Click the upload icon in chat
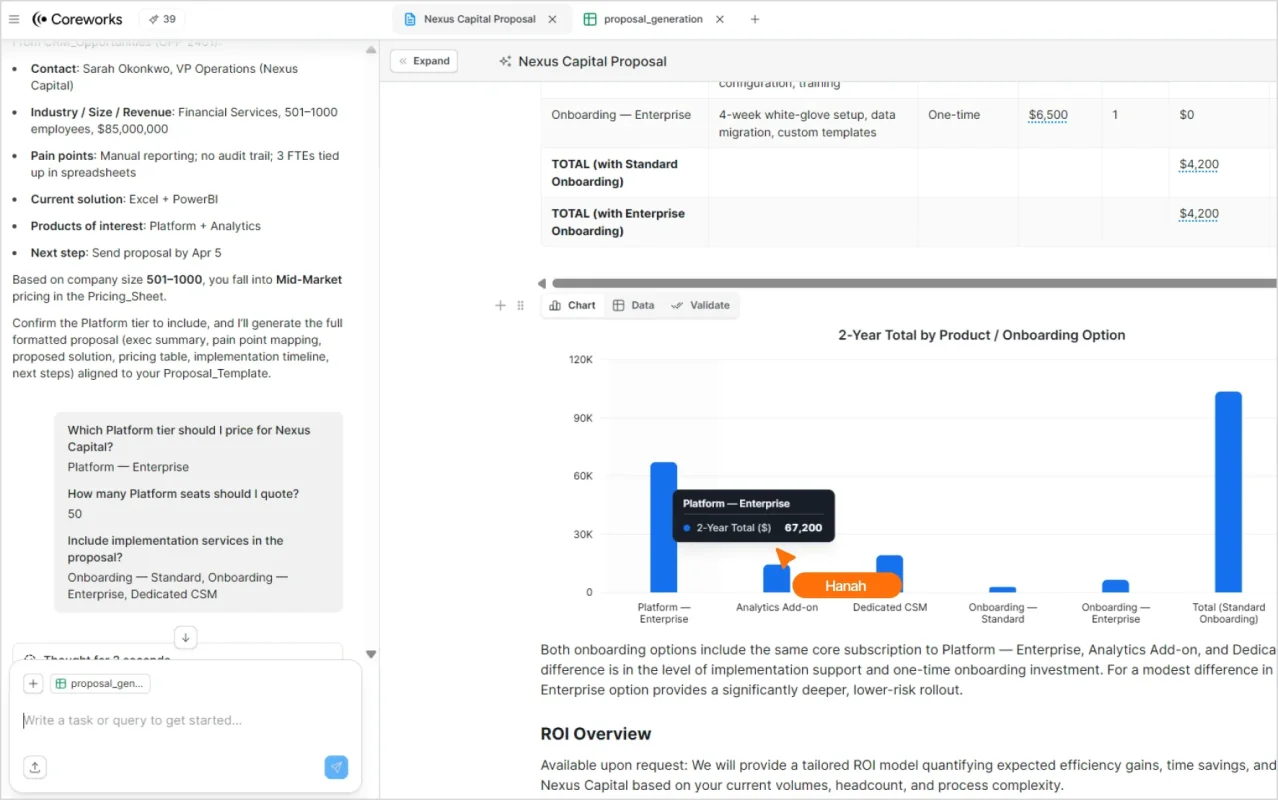The height and width of the screenshot is (800, 1278). [34, 767]
